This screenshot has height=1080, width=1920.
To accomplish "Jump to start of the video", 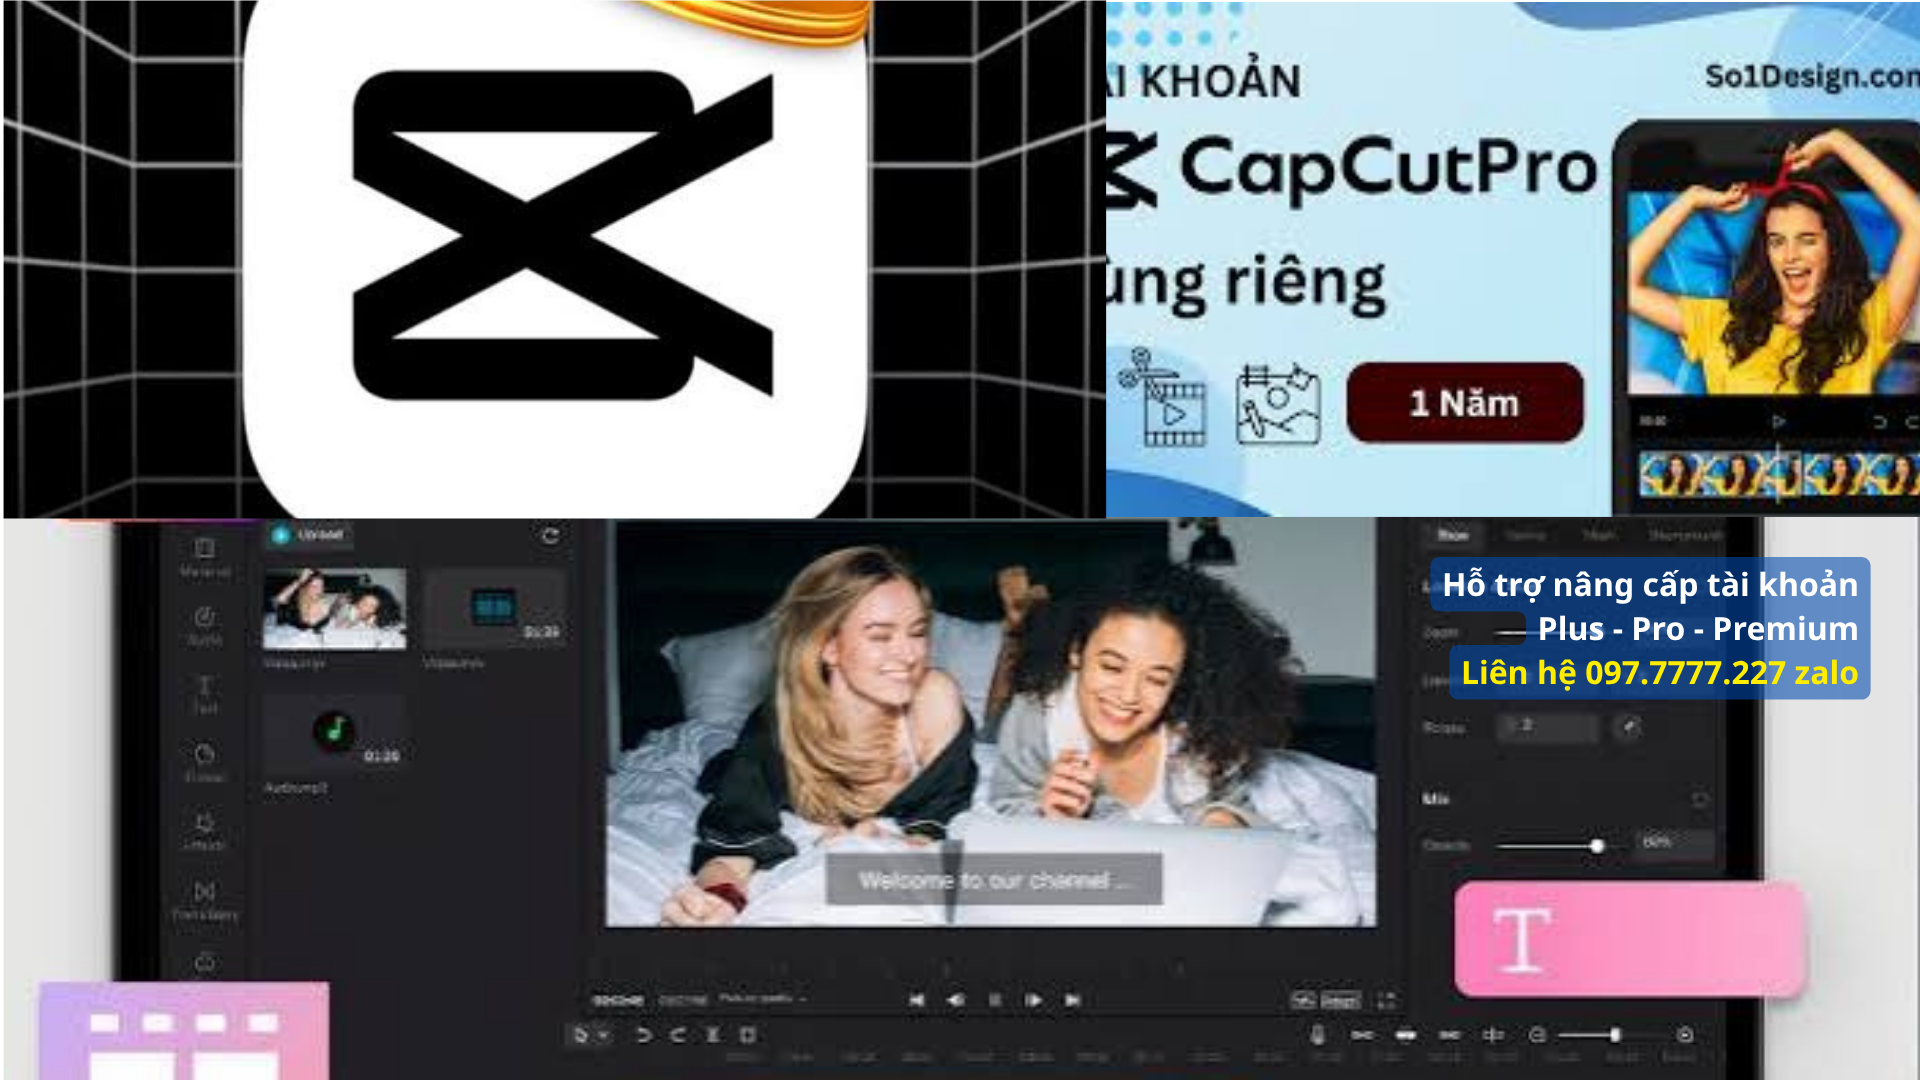I will (917, 1000).
